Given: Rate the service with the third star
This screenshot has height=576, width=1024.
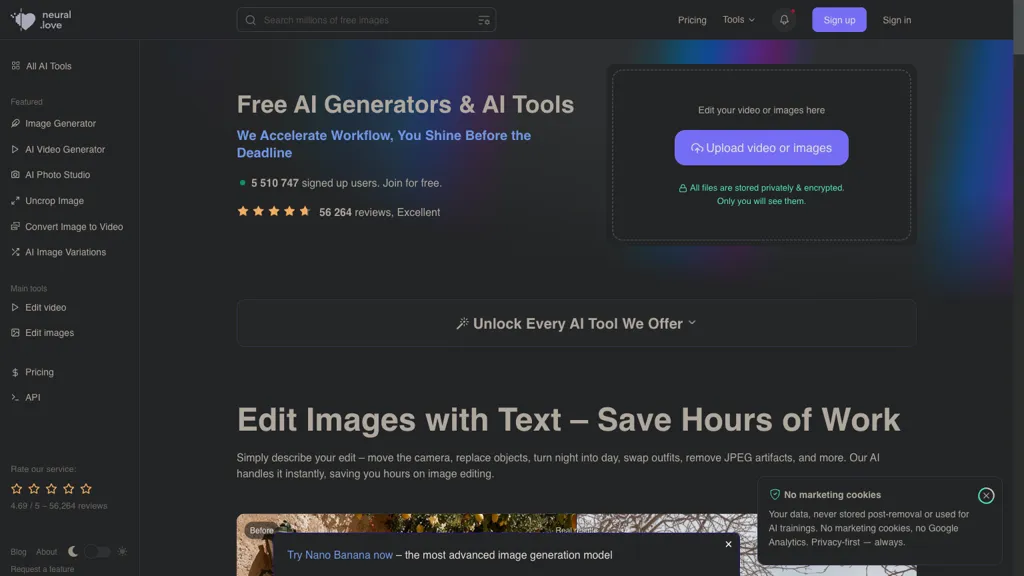Looking at the screenshot, I should coord(51,488).
